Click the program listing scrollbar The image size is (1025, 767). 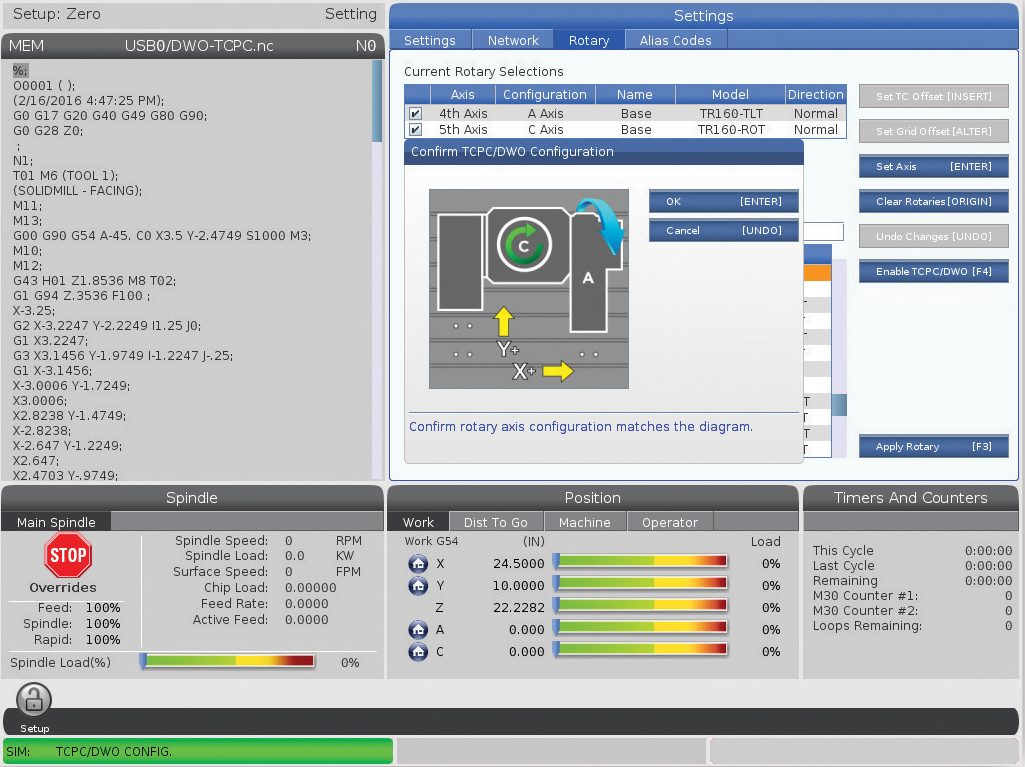click(377, 100)
